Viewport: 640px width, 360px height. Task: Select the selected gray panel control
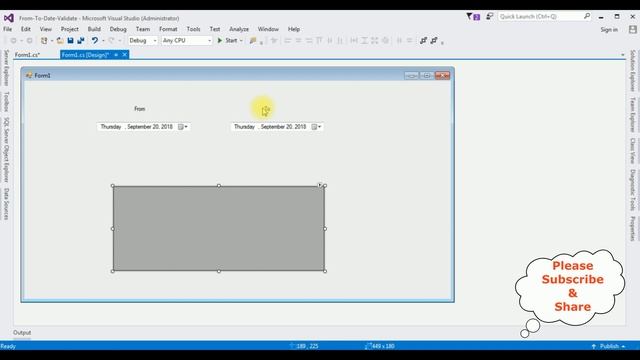(219, 229)
